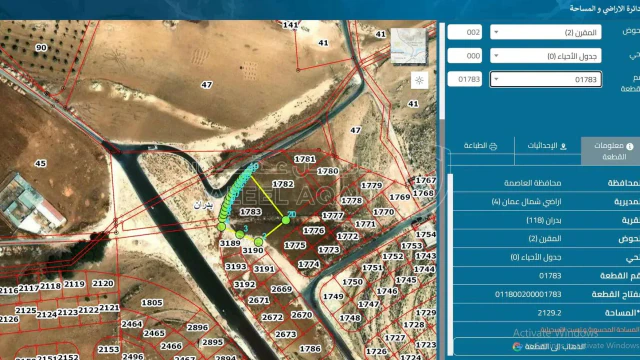The width and height of the screenshot is (640, 360).
Task: Click the brightness sun icon on the map
Action: [x=419, y=80]
